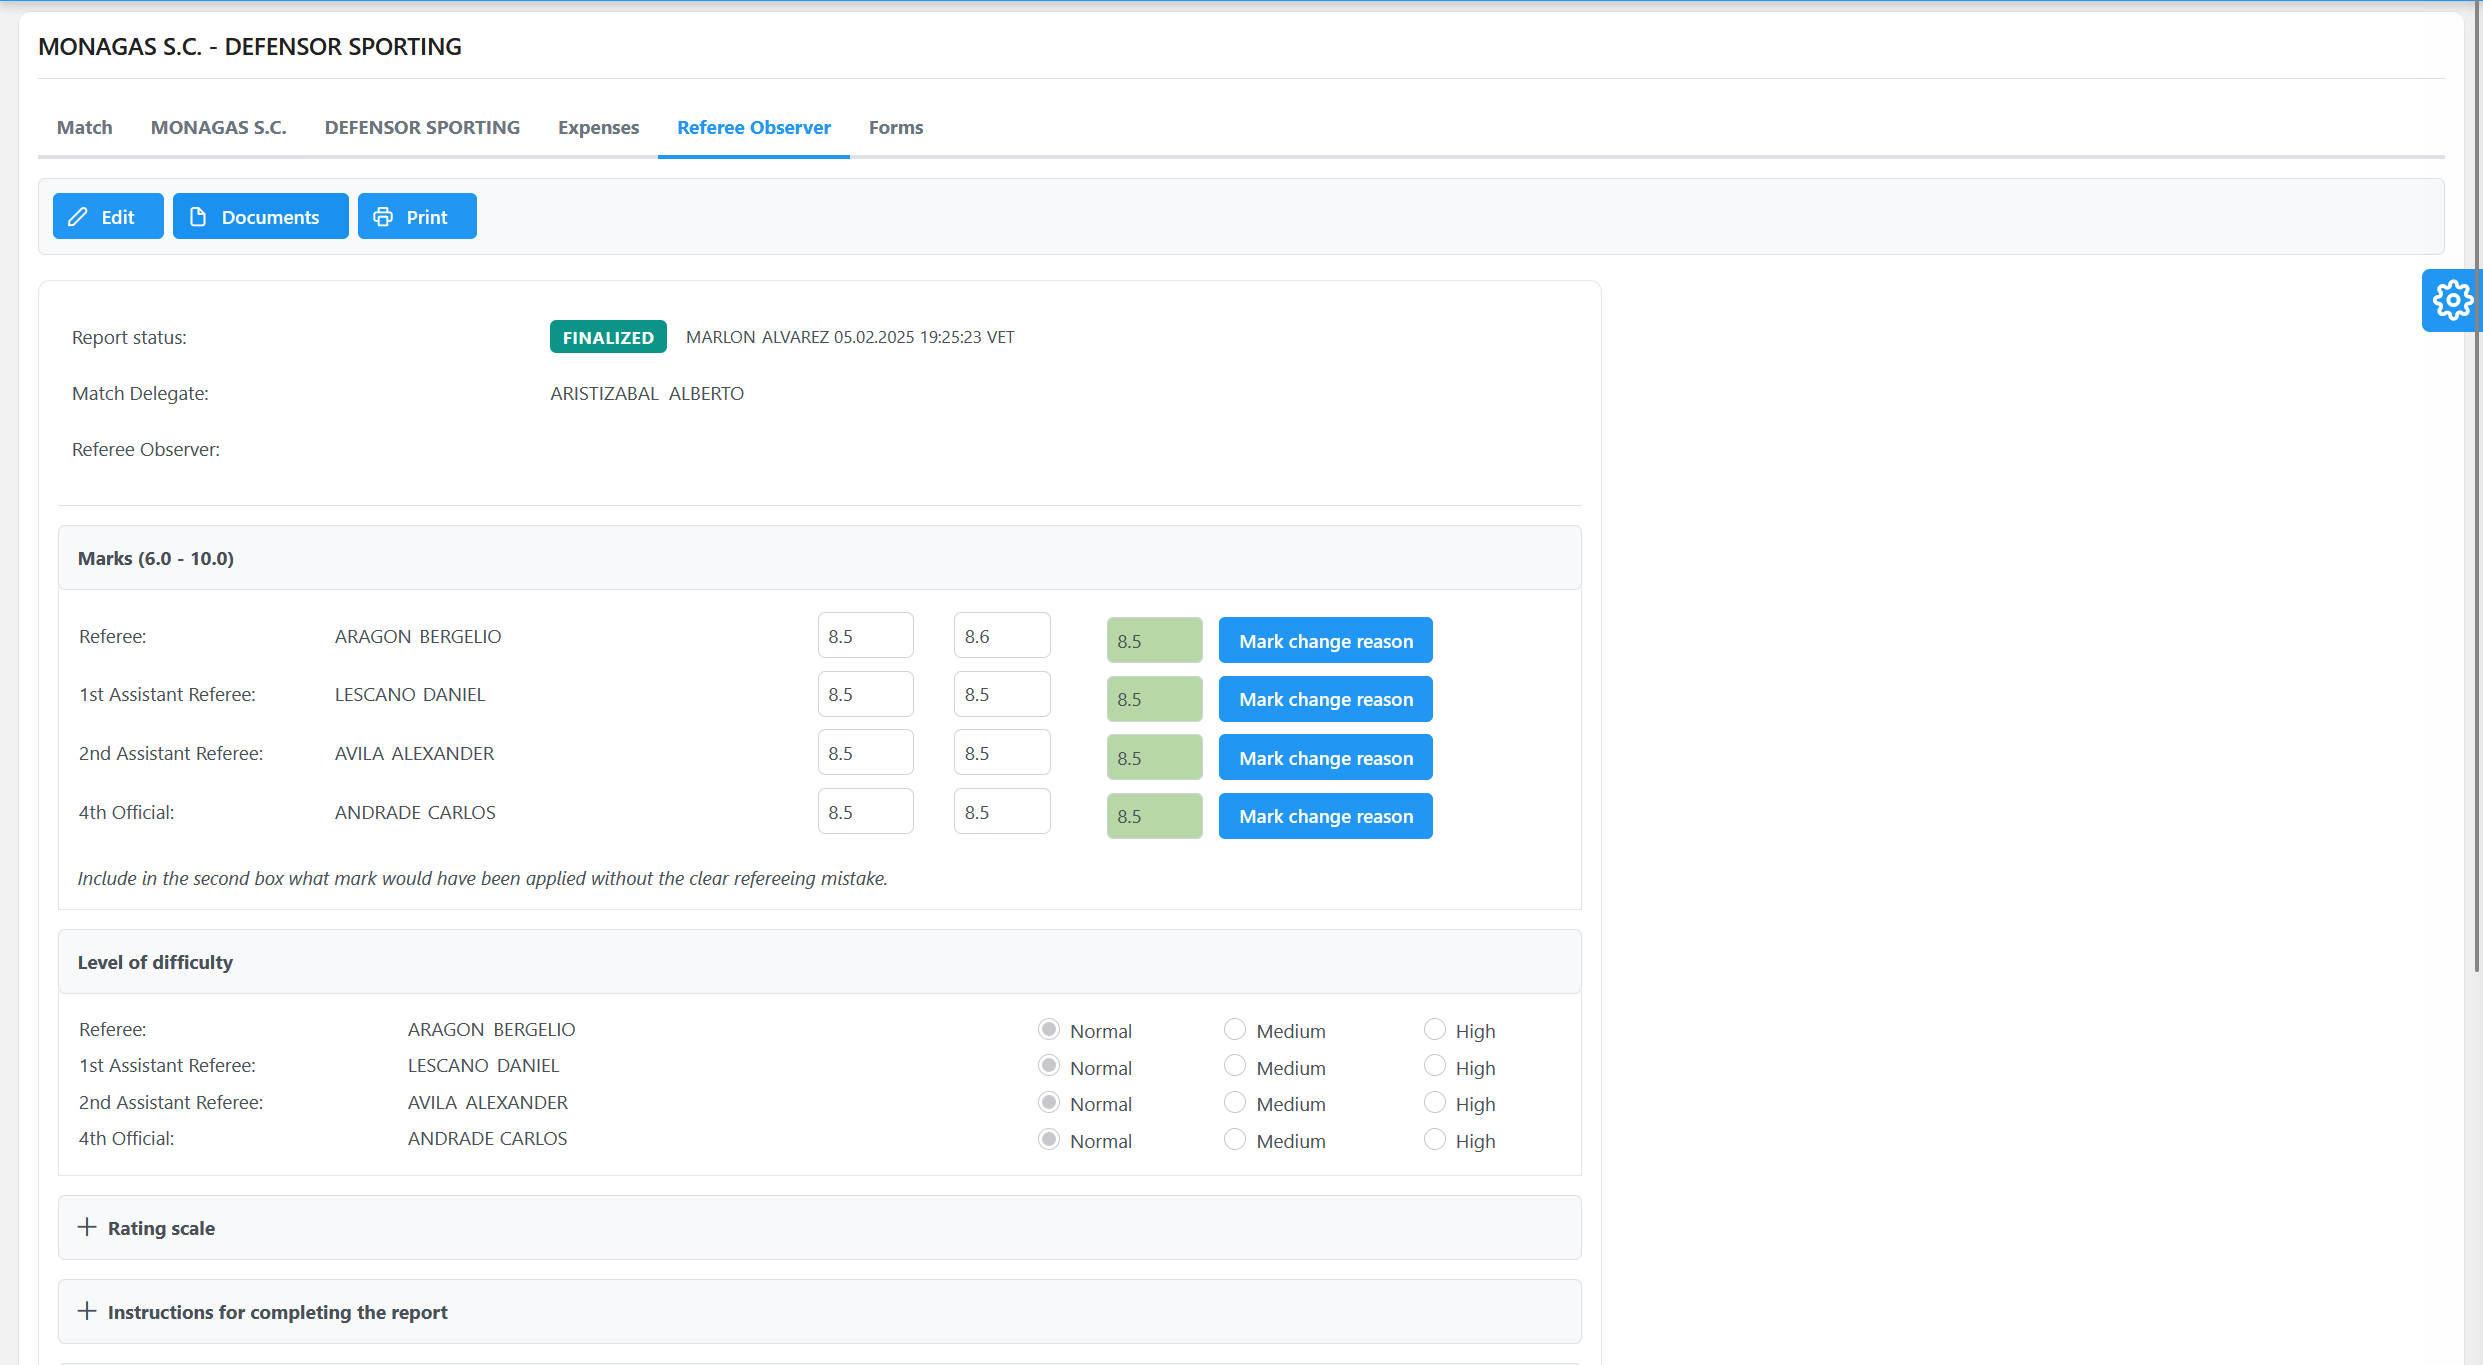Select High difficulty for Referee Aragon
This screenshot has width=2483, height=1365.
coord(1434,1029)
